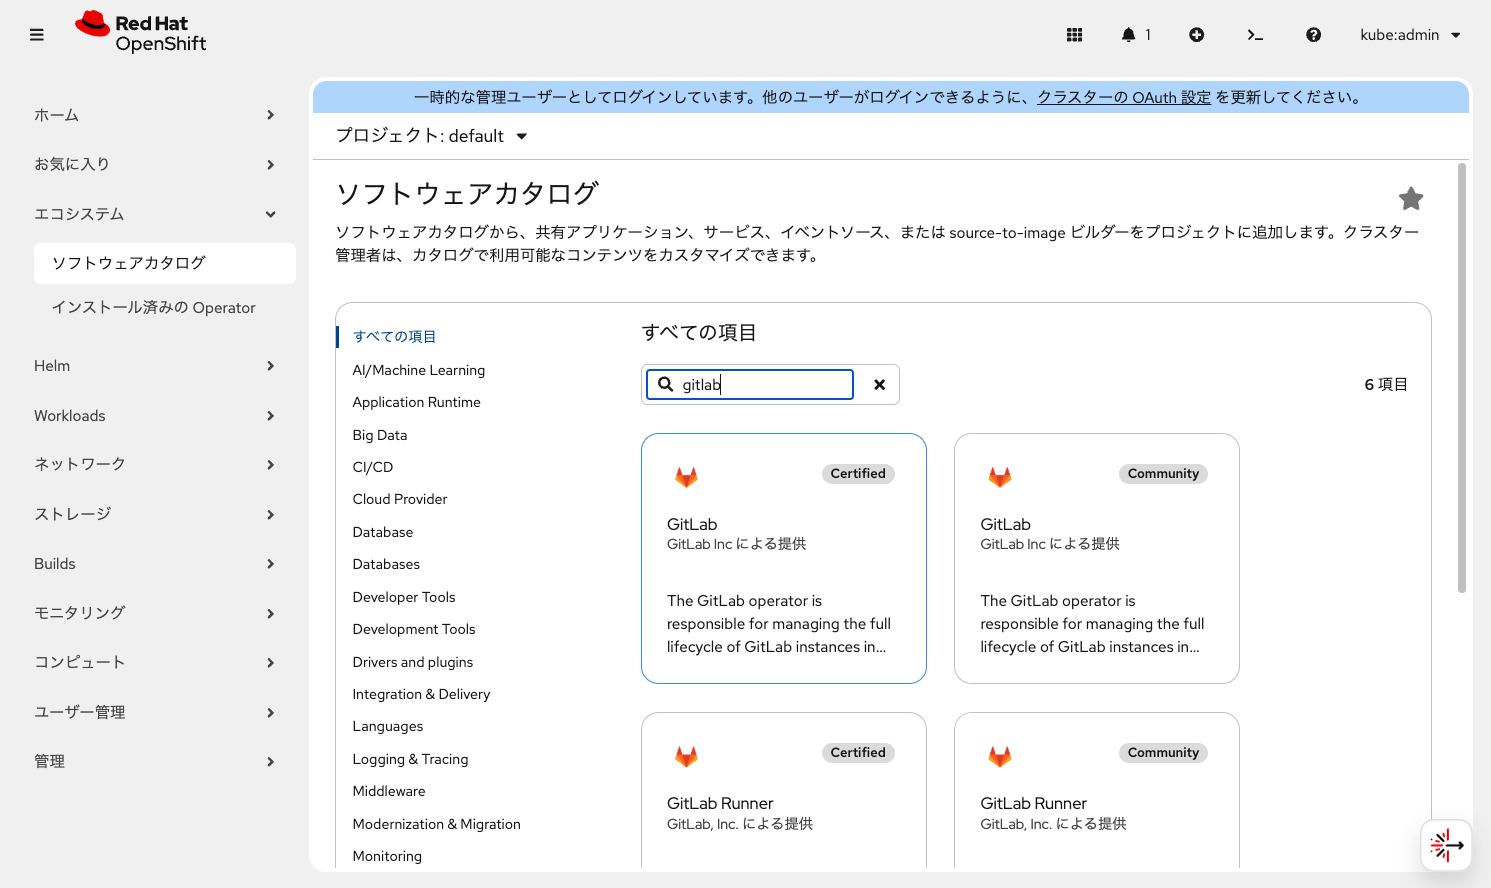Viewport: 1491px width, 888px height.
Task: Click the quick create plus icon
Action: point(1196,34)
